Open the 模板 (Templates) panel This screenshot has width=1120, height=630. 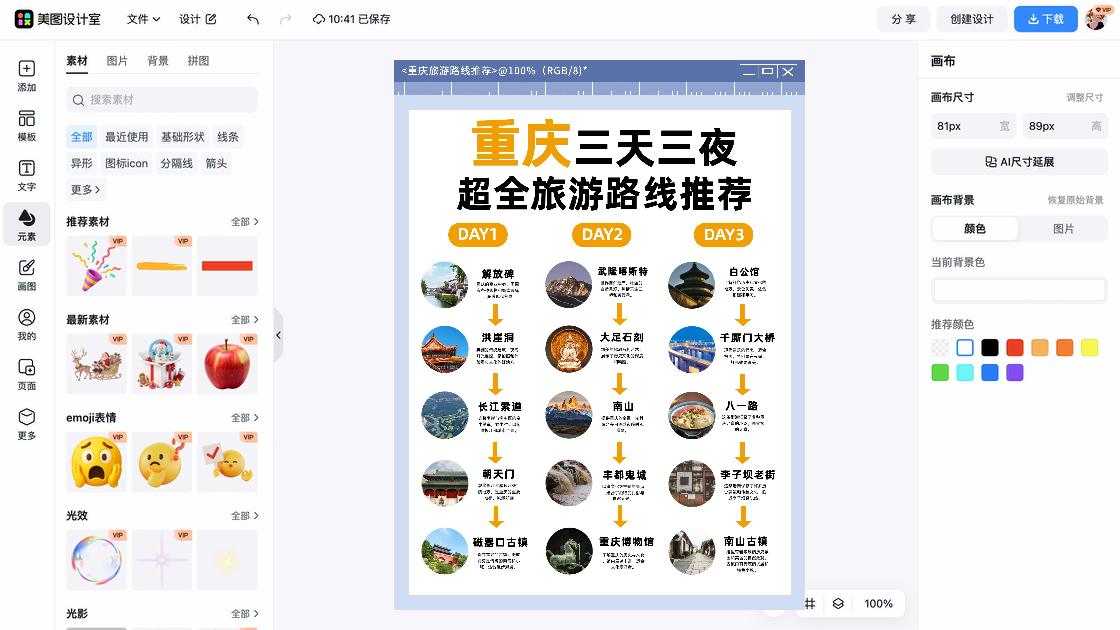click(26, 128)
